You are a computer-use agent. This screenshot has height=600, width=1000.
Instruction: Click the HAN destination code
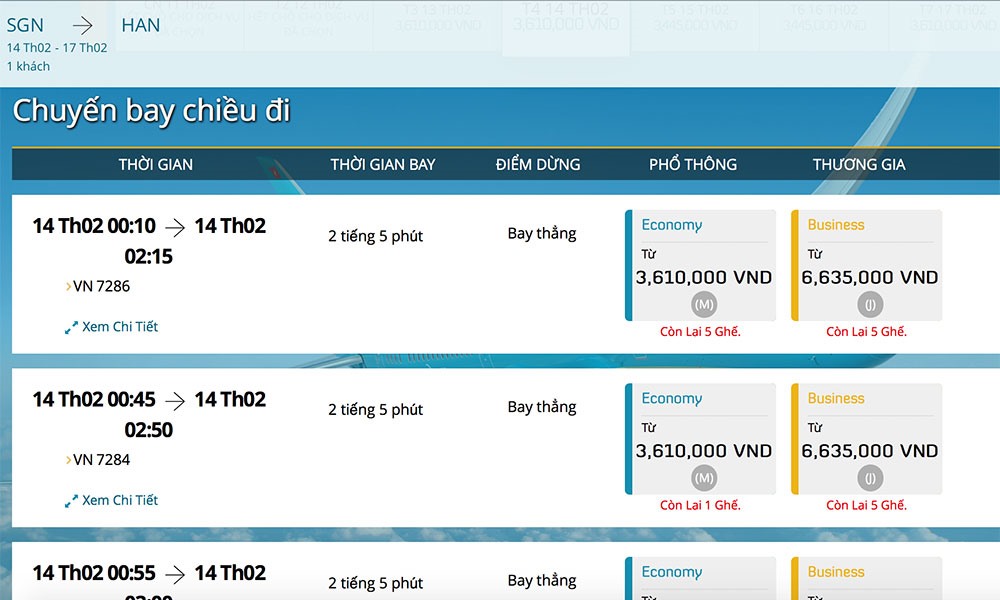[141, 26]
